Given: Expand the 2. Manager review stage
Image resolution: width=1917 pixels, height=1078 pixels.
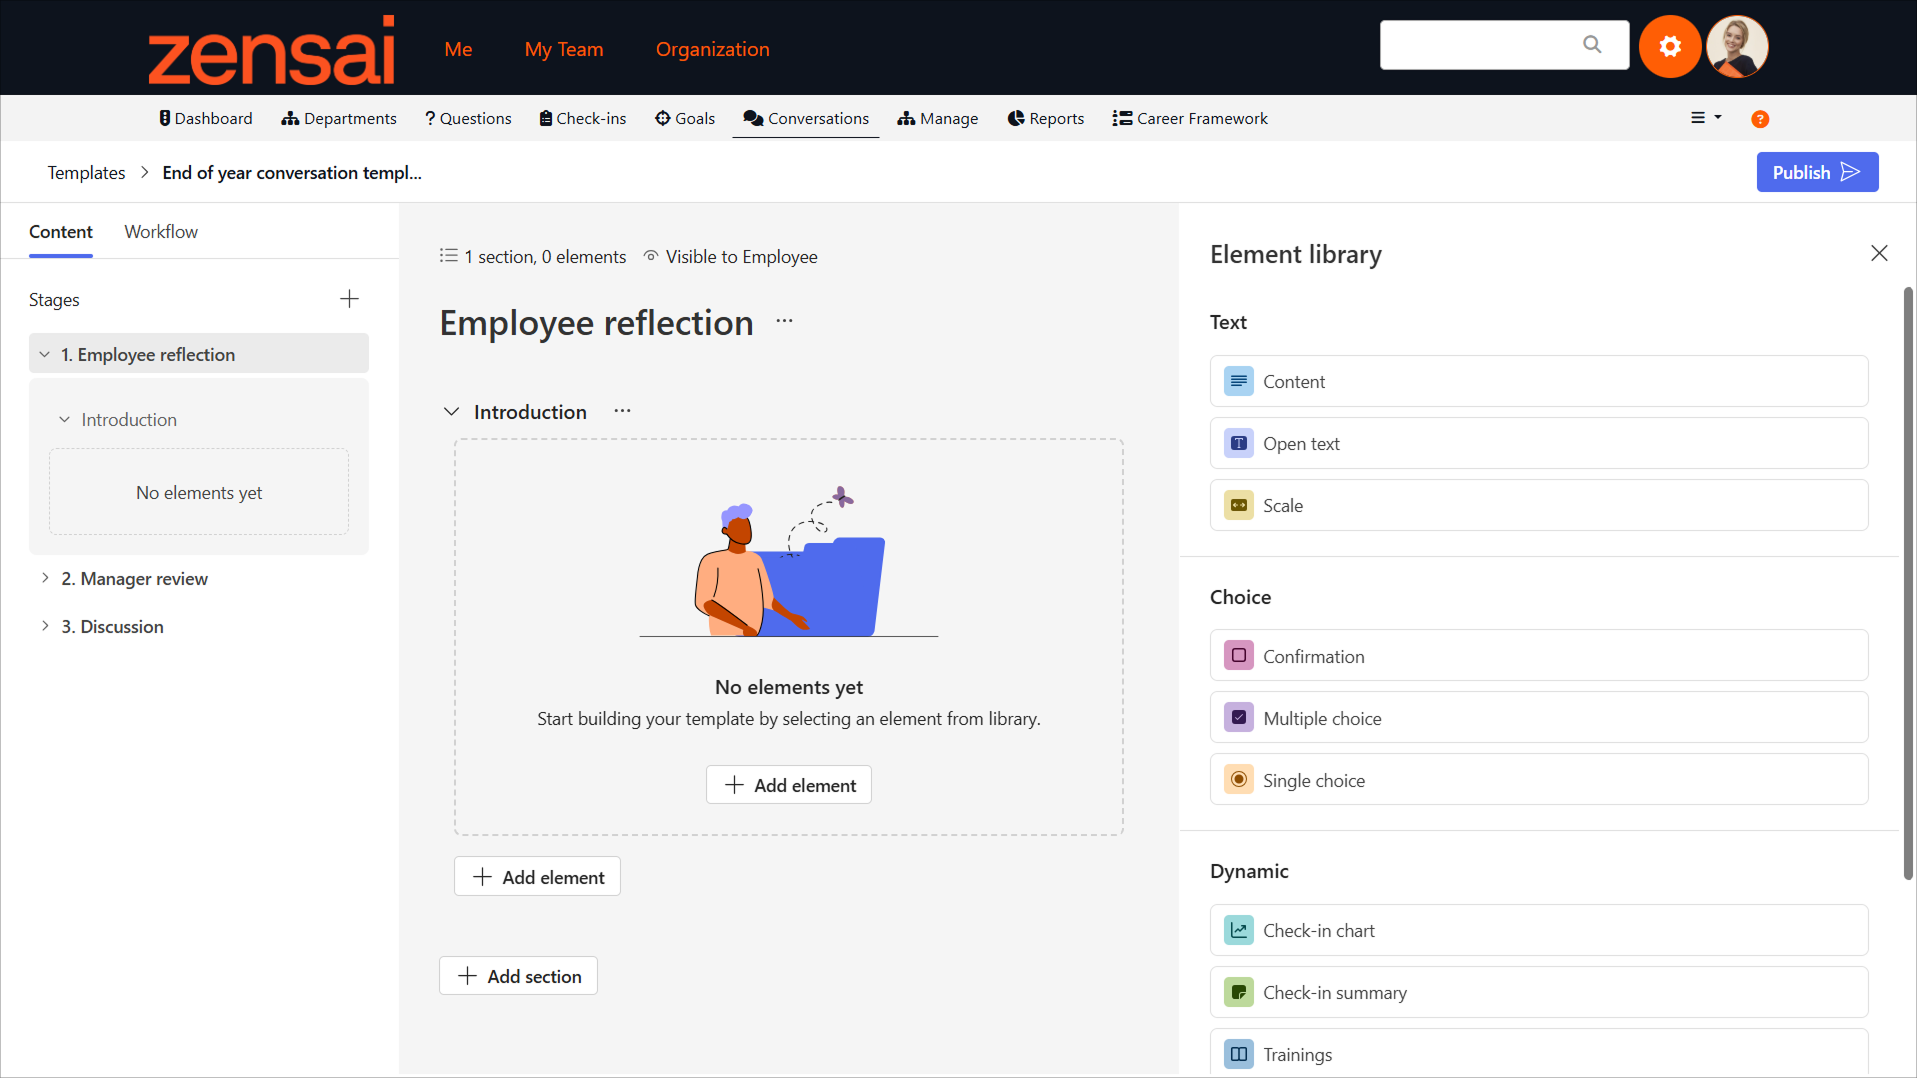Looking at the screenshot, I should [x=45, y=578].
